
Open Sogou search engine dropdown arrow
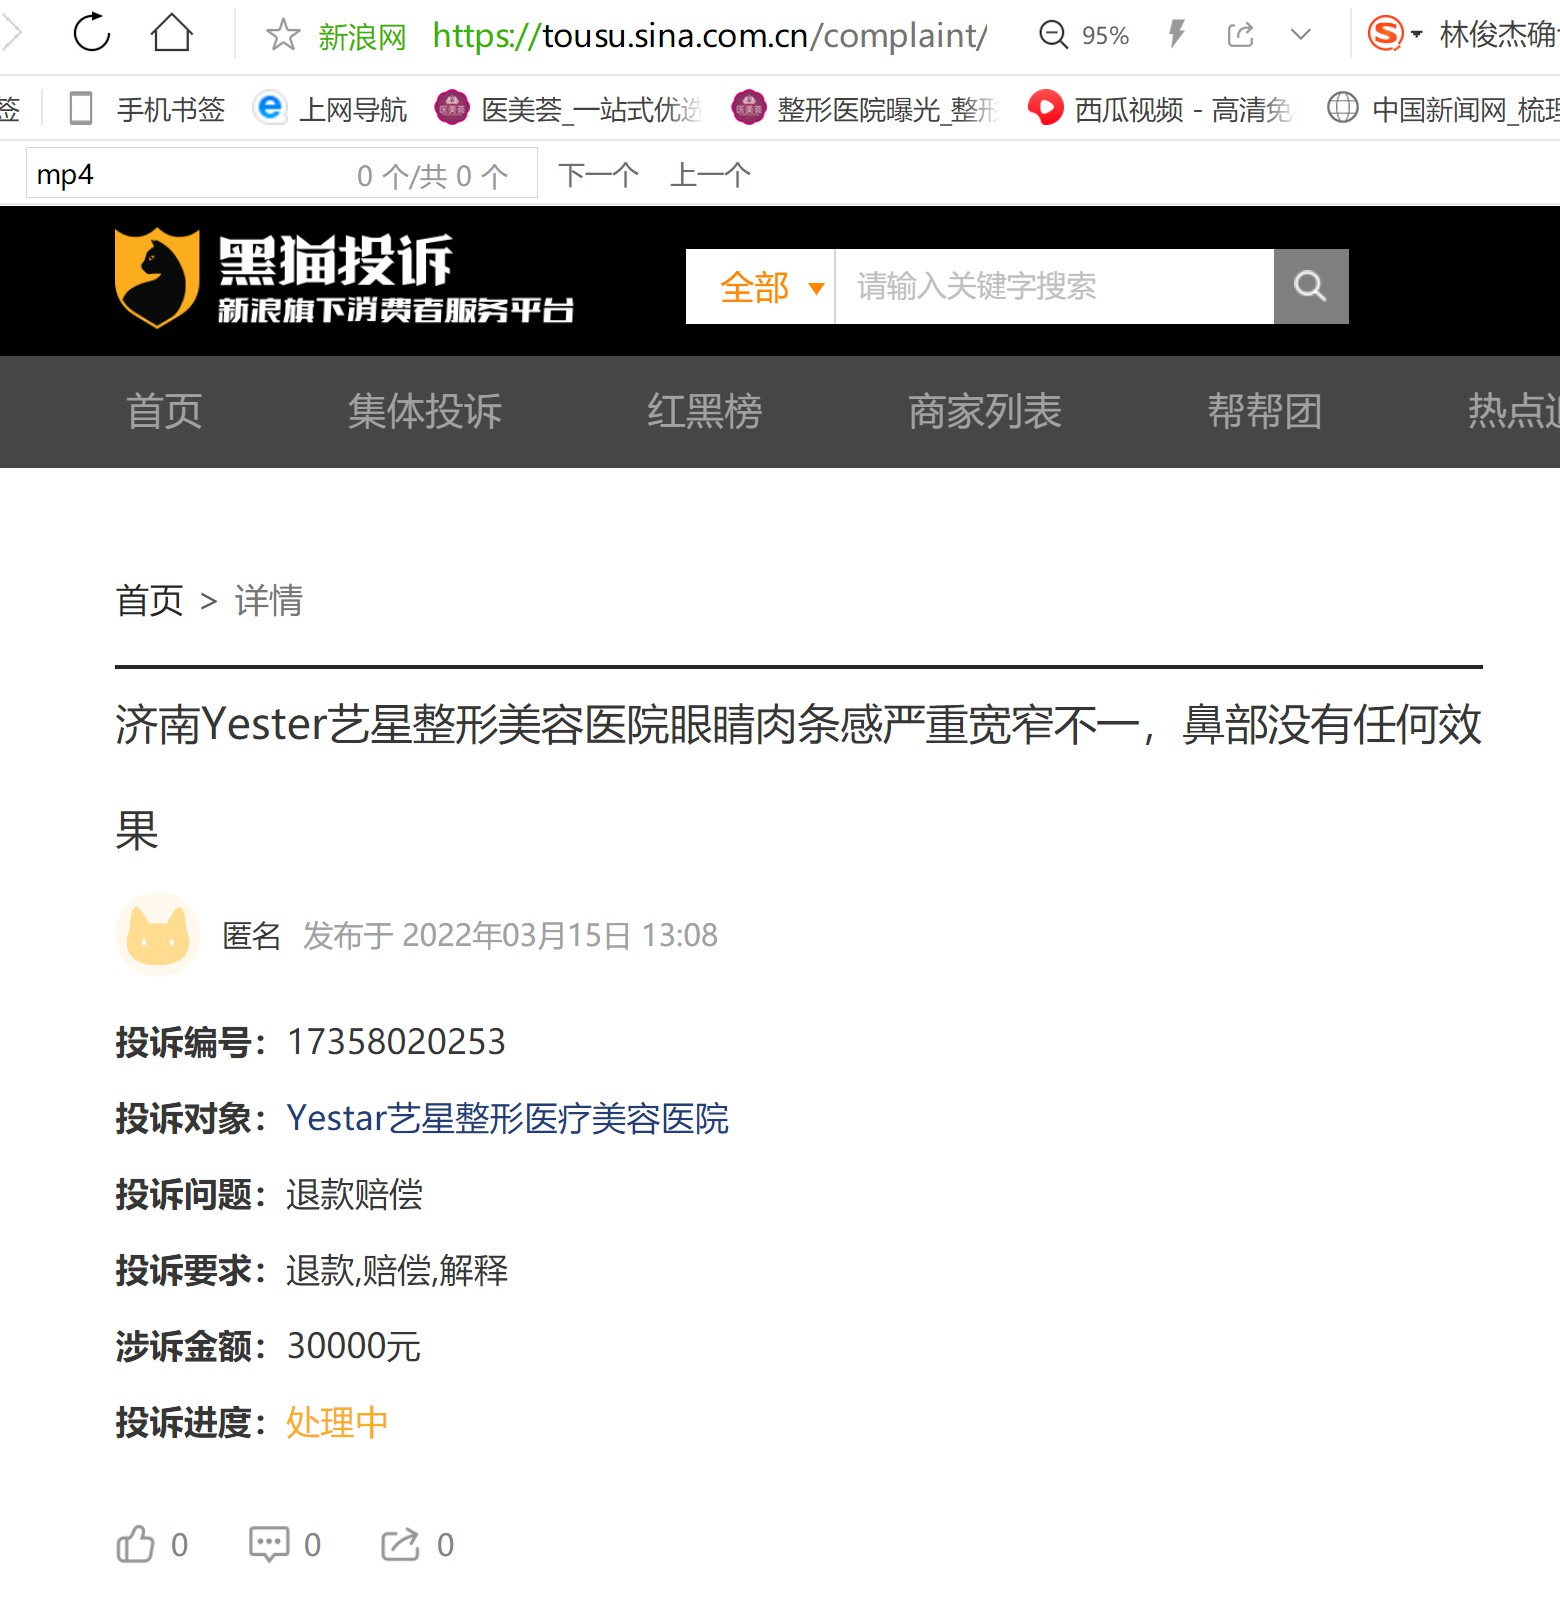1416,35
